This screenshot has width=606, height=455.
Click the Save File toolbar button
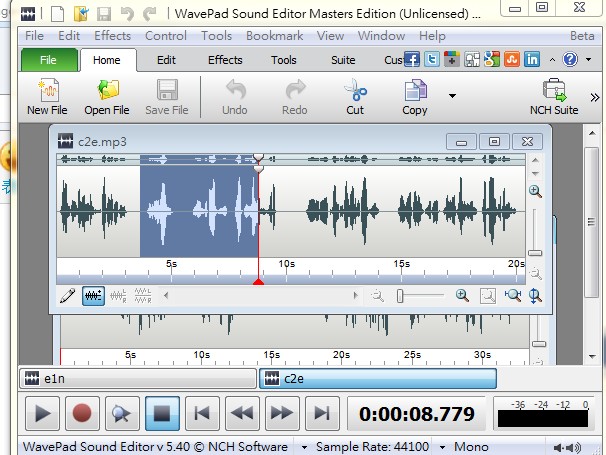(167, 97)
